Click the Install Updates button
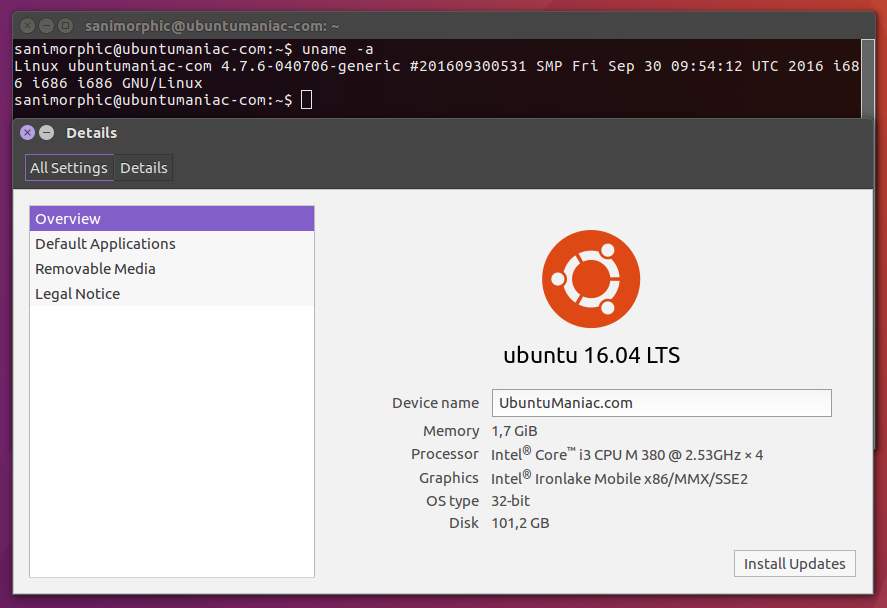Screen dimensions: 887x608 [794, 563]
